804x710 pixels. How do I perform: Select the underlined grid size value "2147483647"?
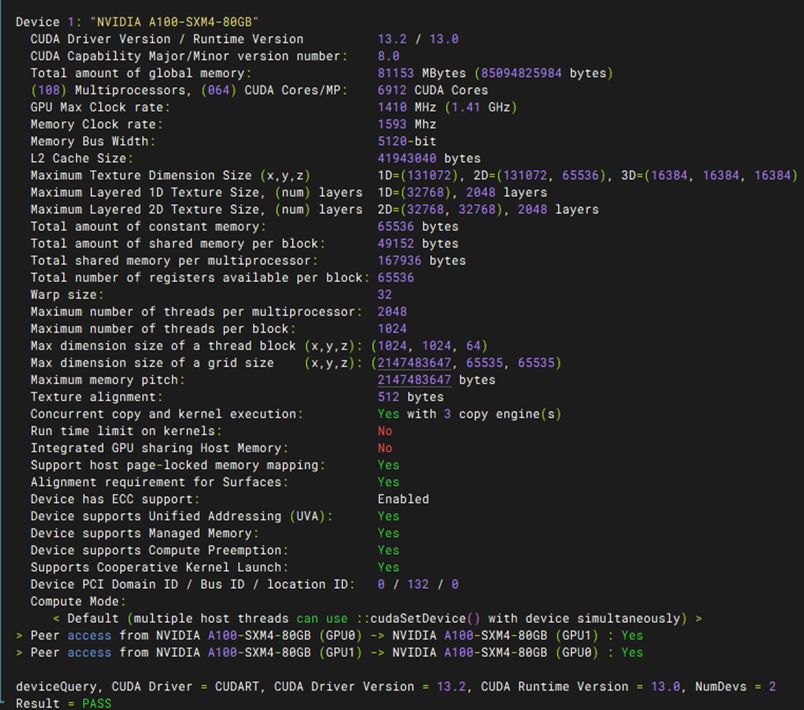point(414,362)
